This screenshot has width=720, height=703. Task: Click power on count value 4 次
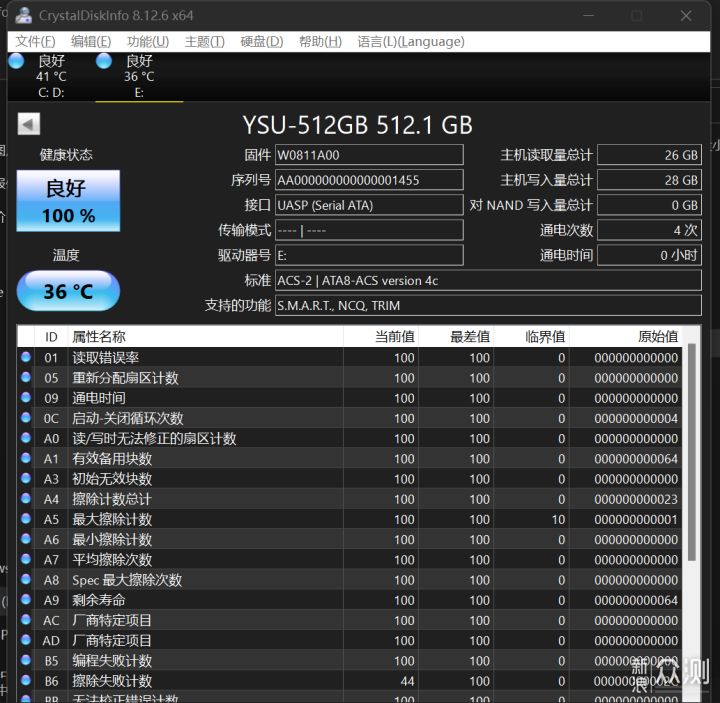[649, 230]
